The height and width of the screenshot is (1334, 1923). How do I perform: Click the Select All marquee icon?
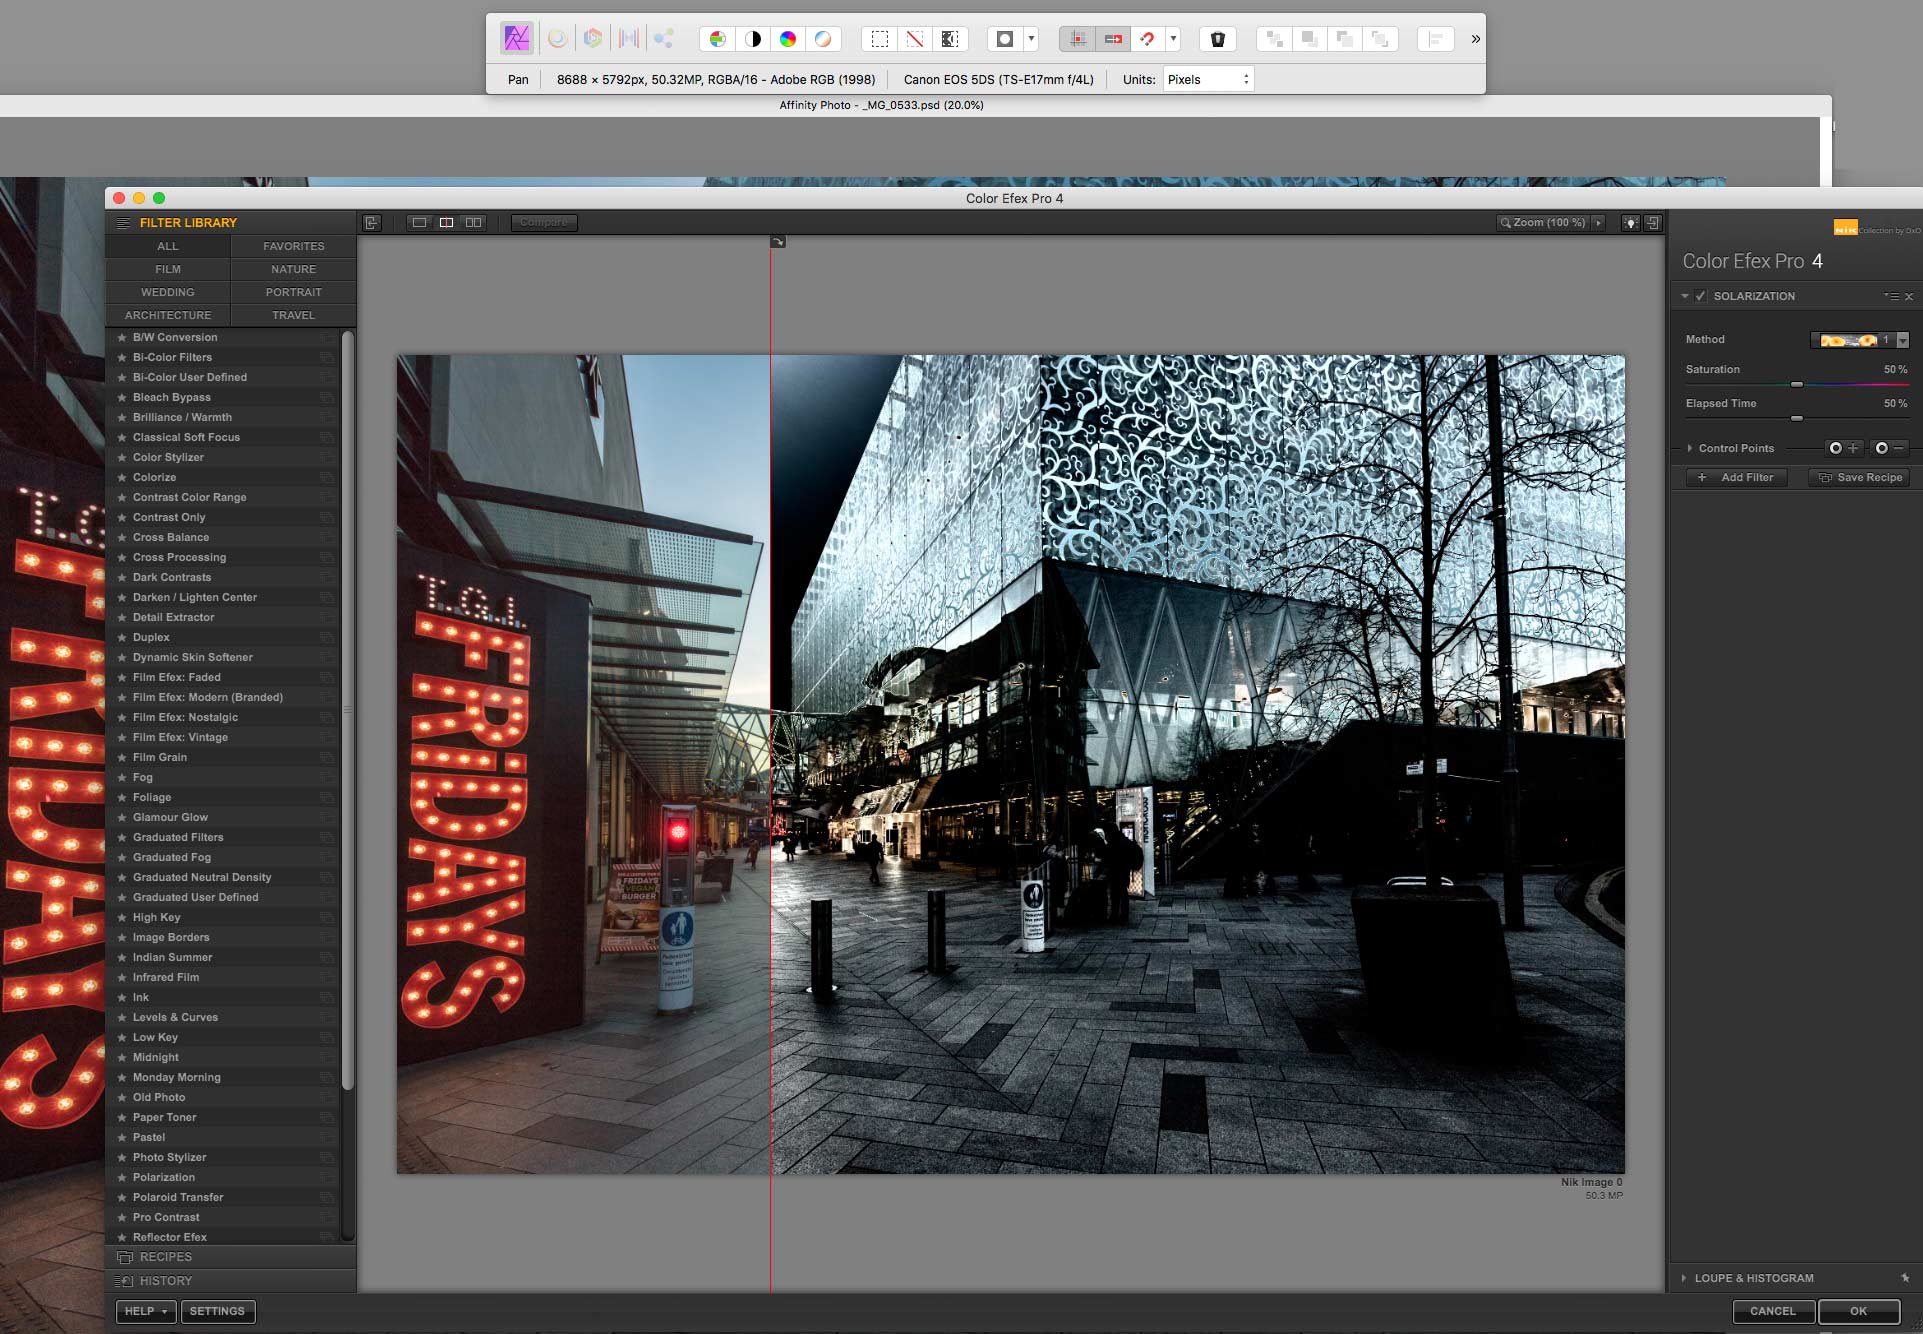[x=880, y=39]
